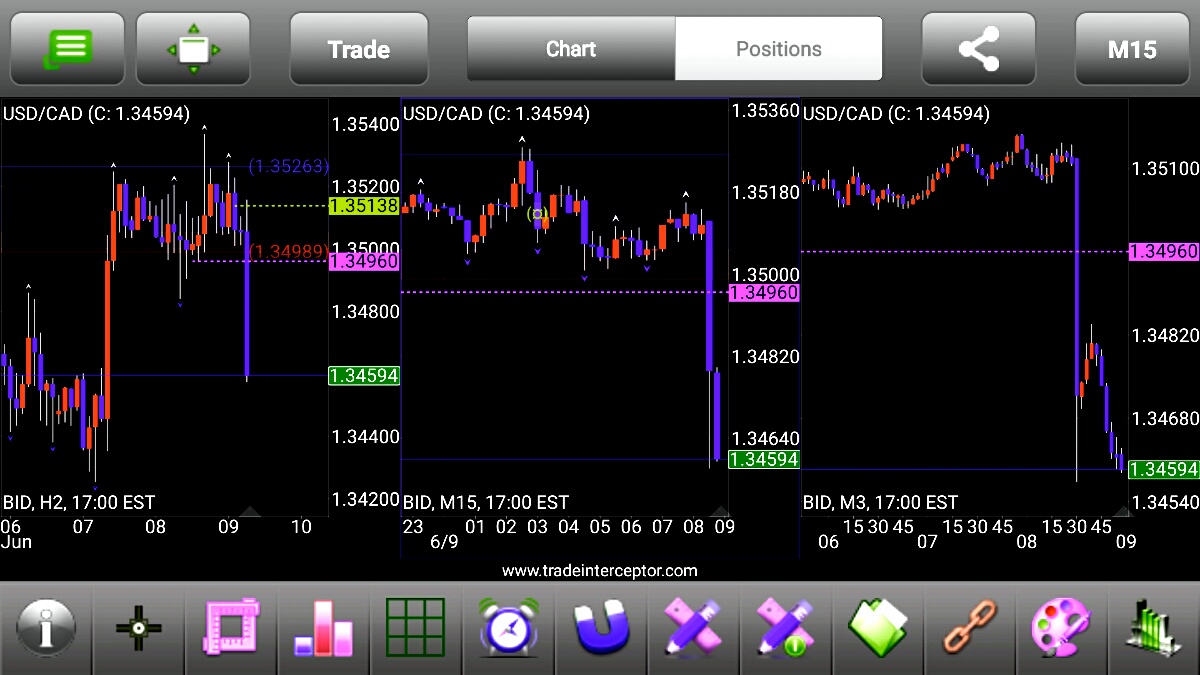Tap the green 1.34594 label on M3 chart

1164,470
